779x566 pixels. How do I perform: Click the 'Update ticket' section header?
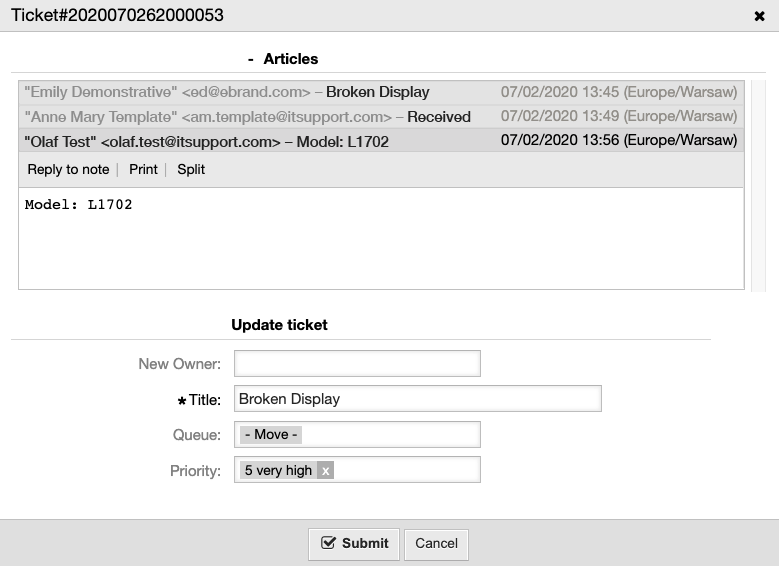(279, 325)
